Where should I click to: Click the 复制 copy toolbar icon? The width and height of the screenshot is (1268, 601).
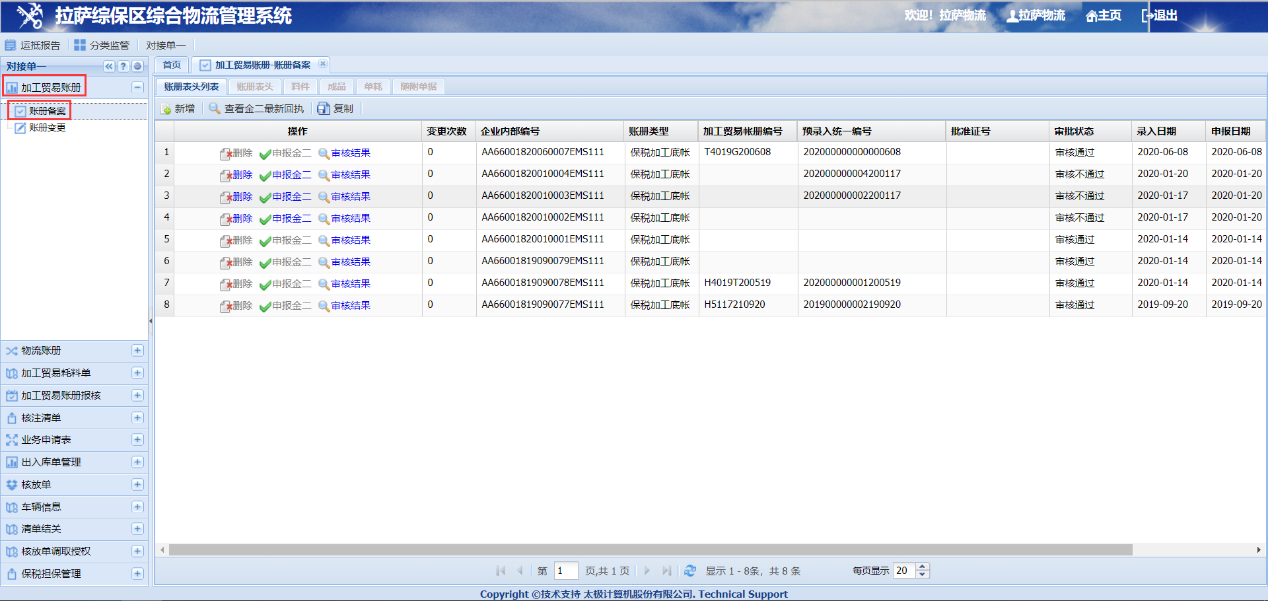point(323,109)
